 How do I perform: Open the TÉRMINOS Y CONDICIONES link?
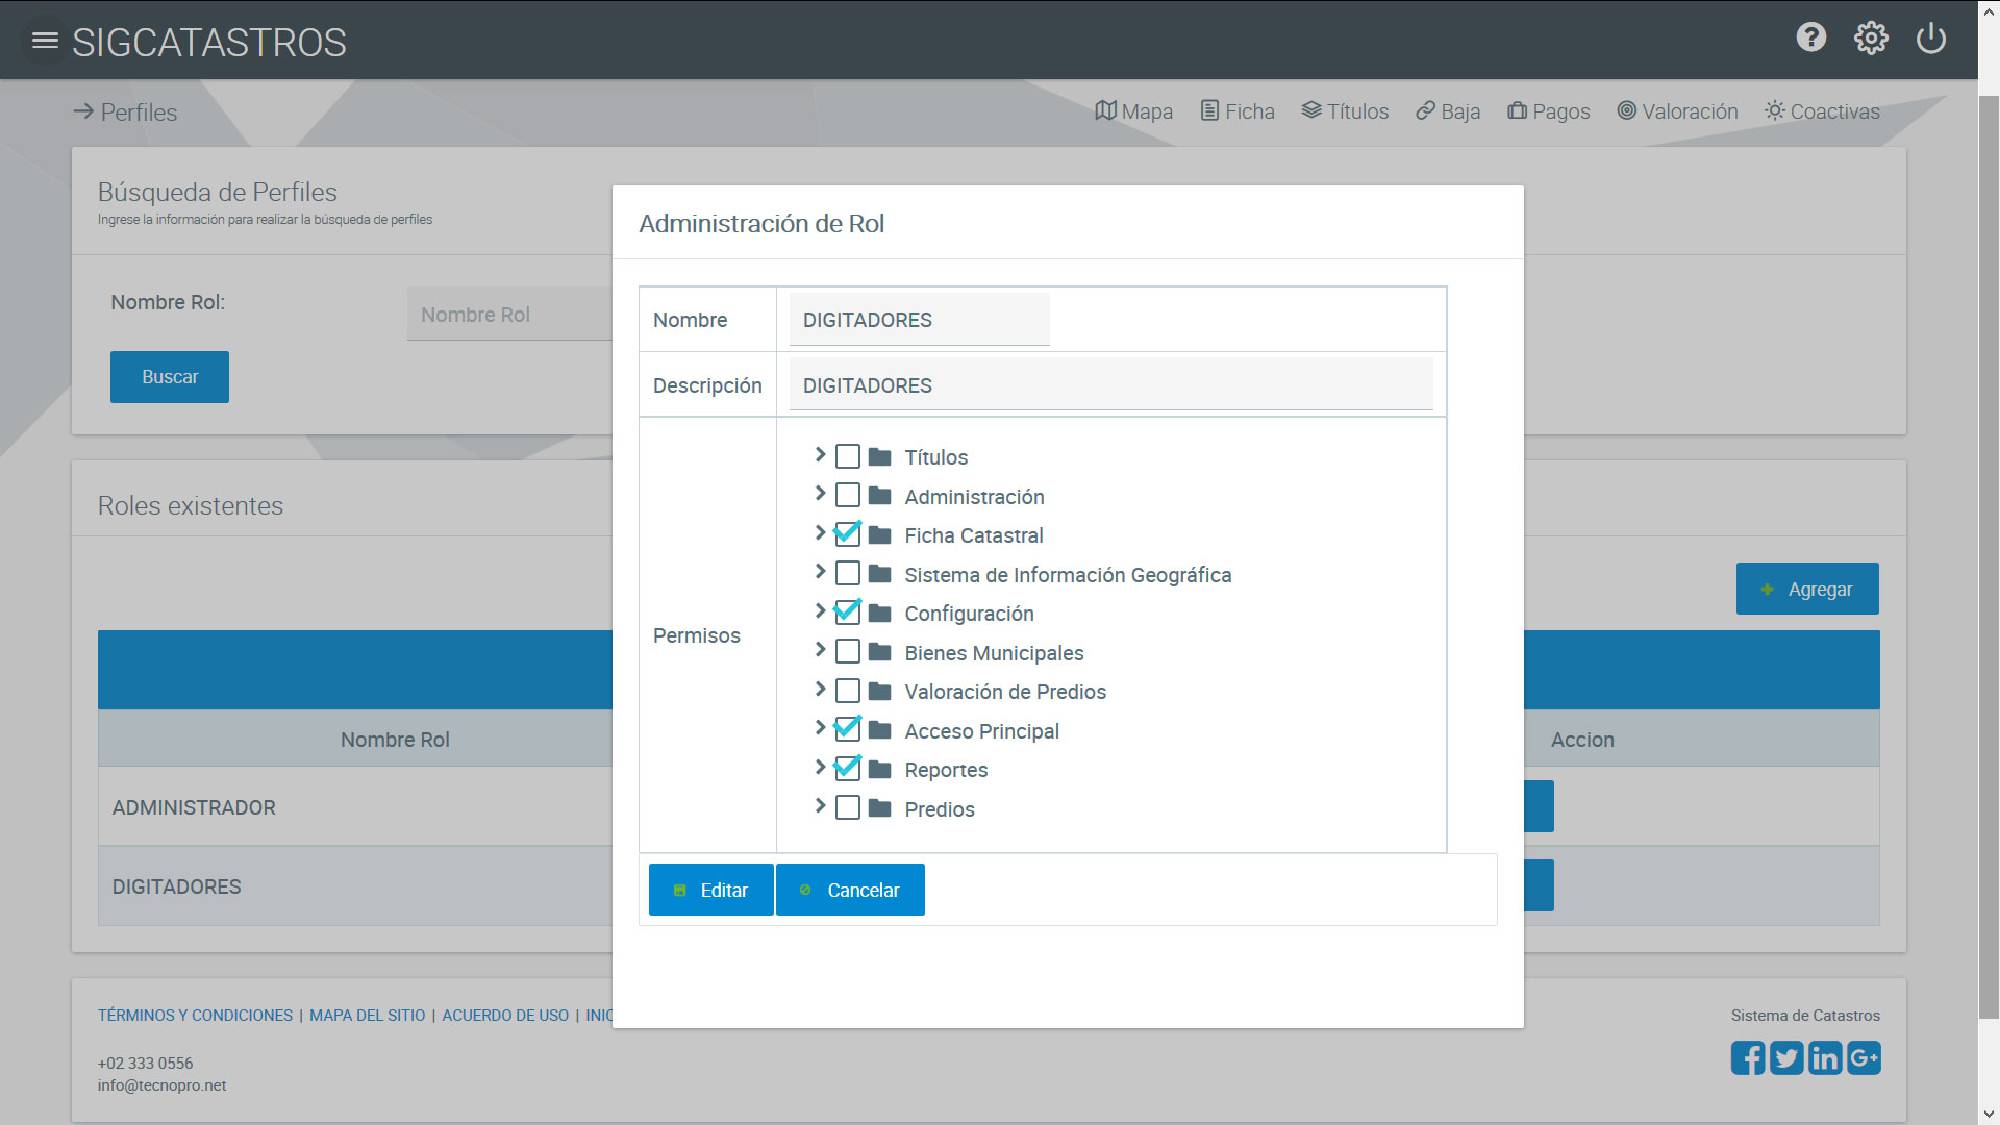195,1015
